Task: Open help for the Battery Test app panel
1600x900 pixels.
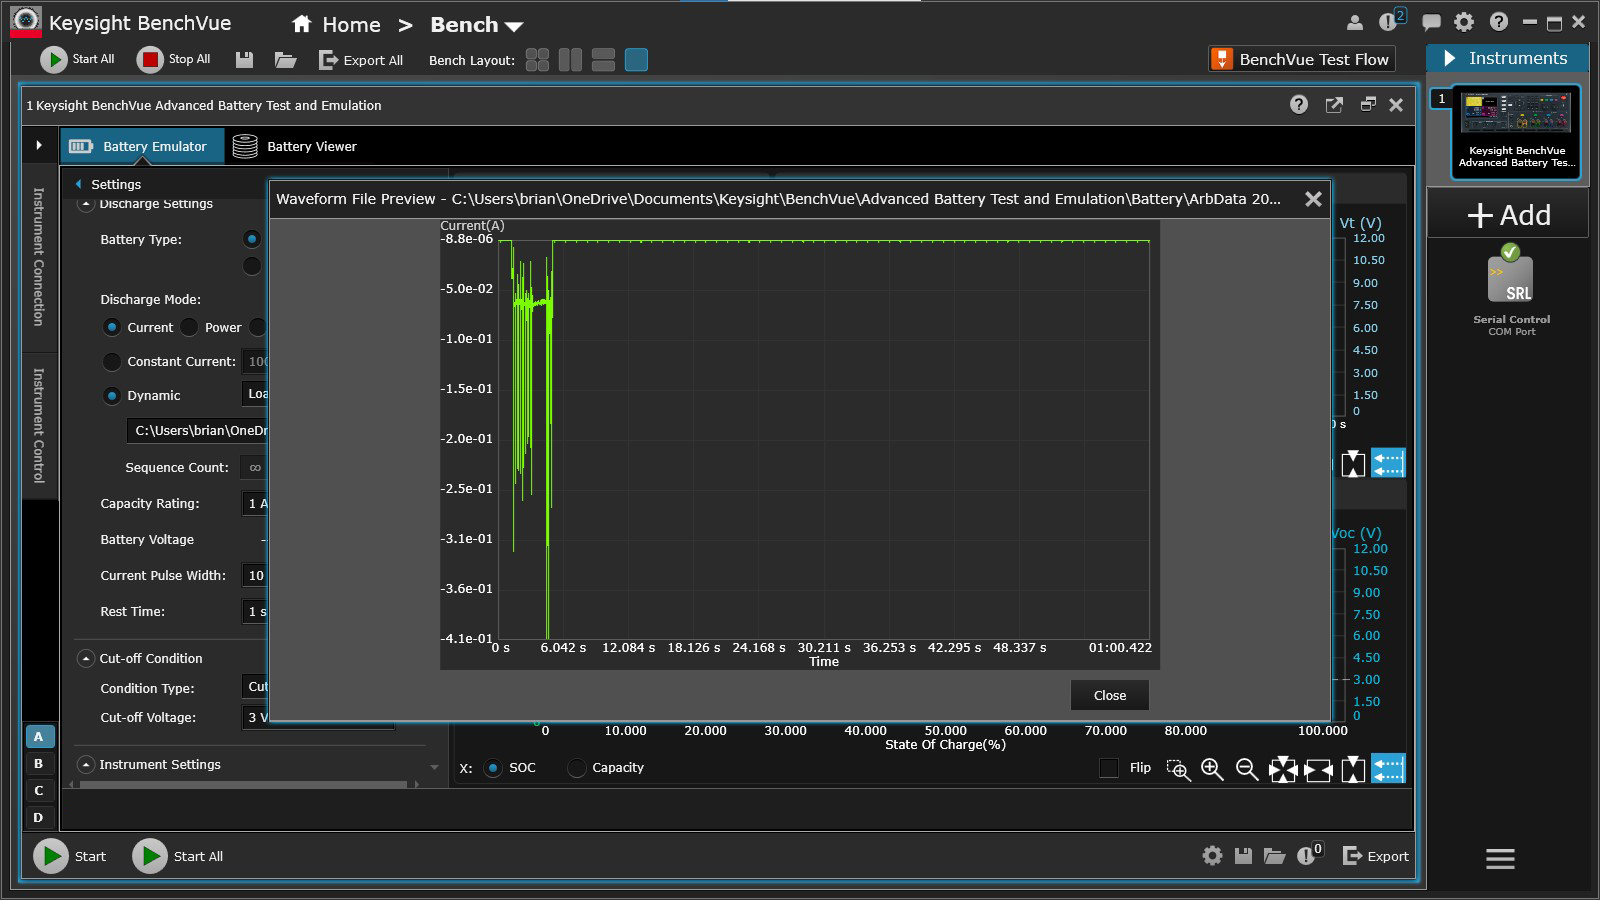Action: tap(1299, 105)
